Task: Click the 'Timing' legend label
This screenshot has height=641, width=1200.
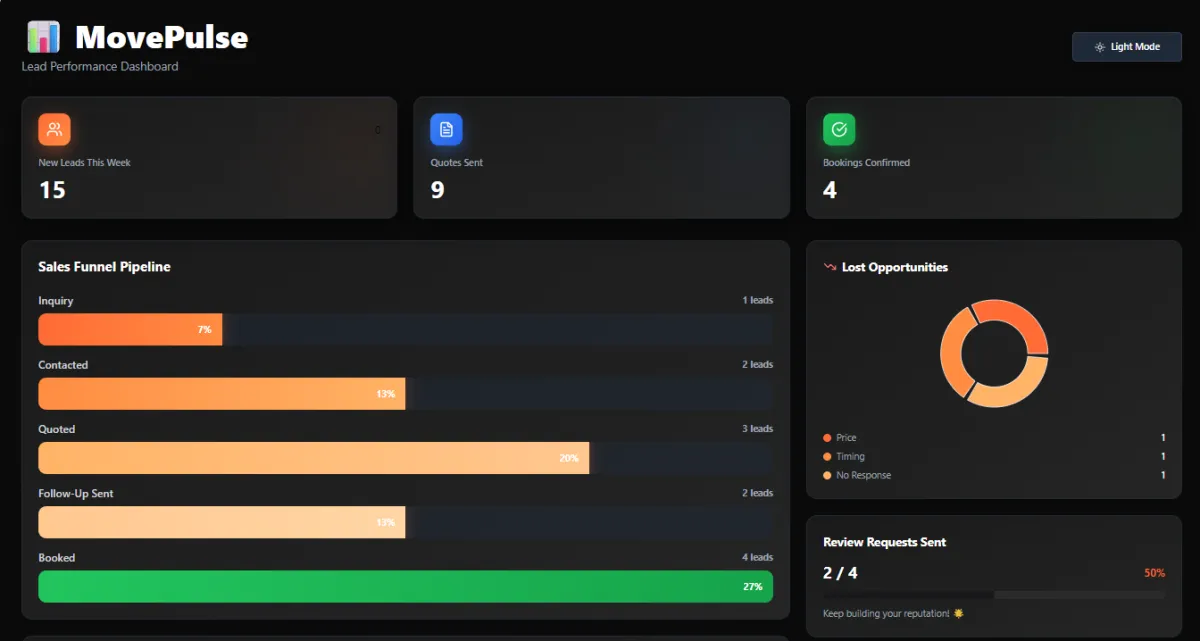Action: (850, 457)
